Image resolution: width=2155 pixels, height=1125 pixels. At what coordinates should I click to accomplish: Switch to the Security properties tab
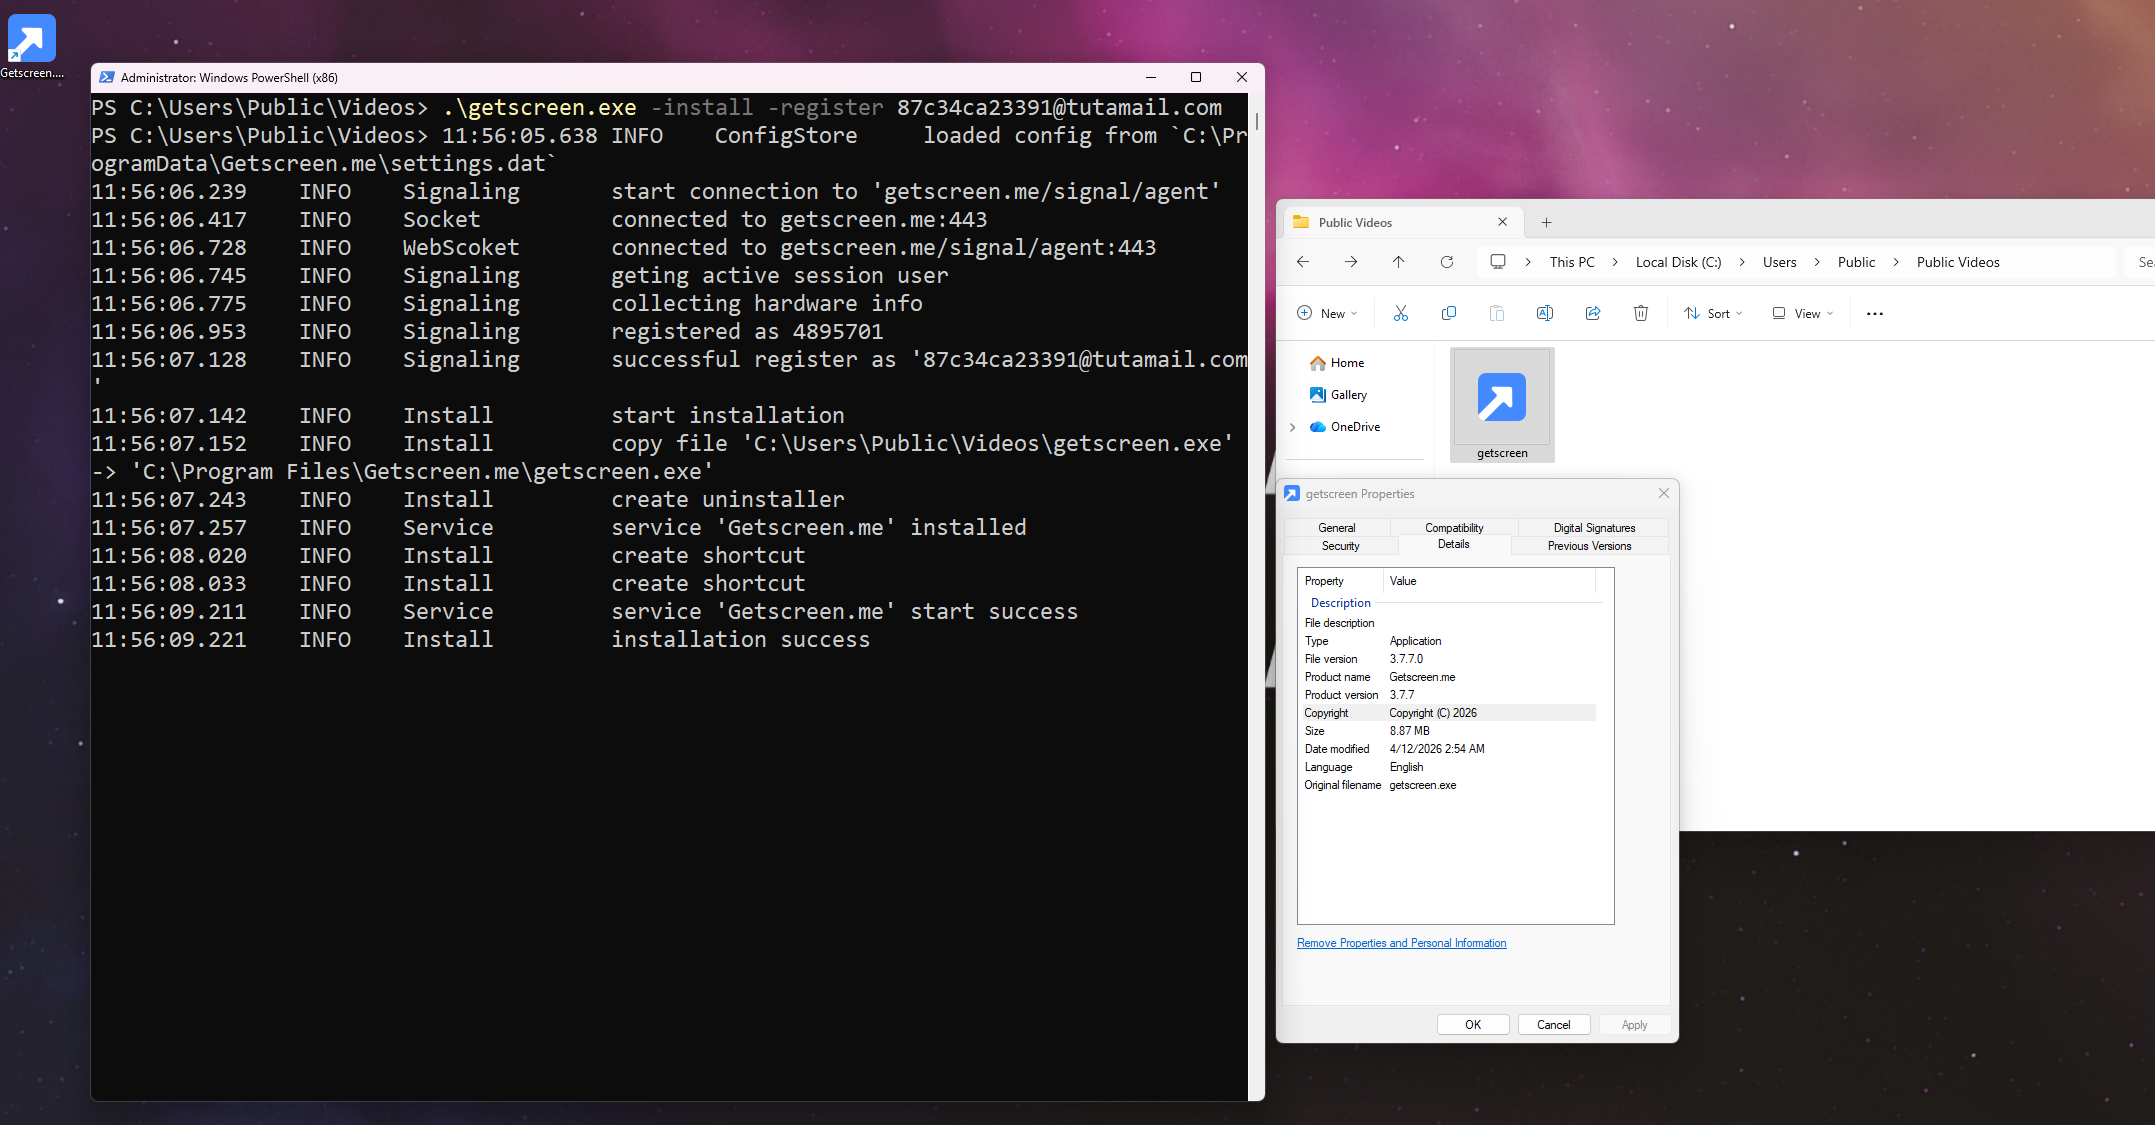tap(1340, 546)
